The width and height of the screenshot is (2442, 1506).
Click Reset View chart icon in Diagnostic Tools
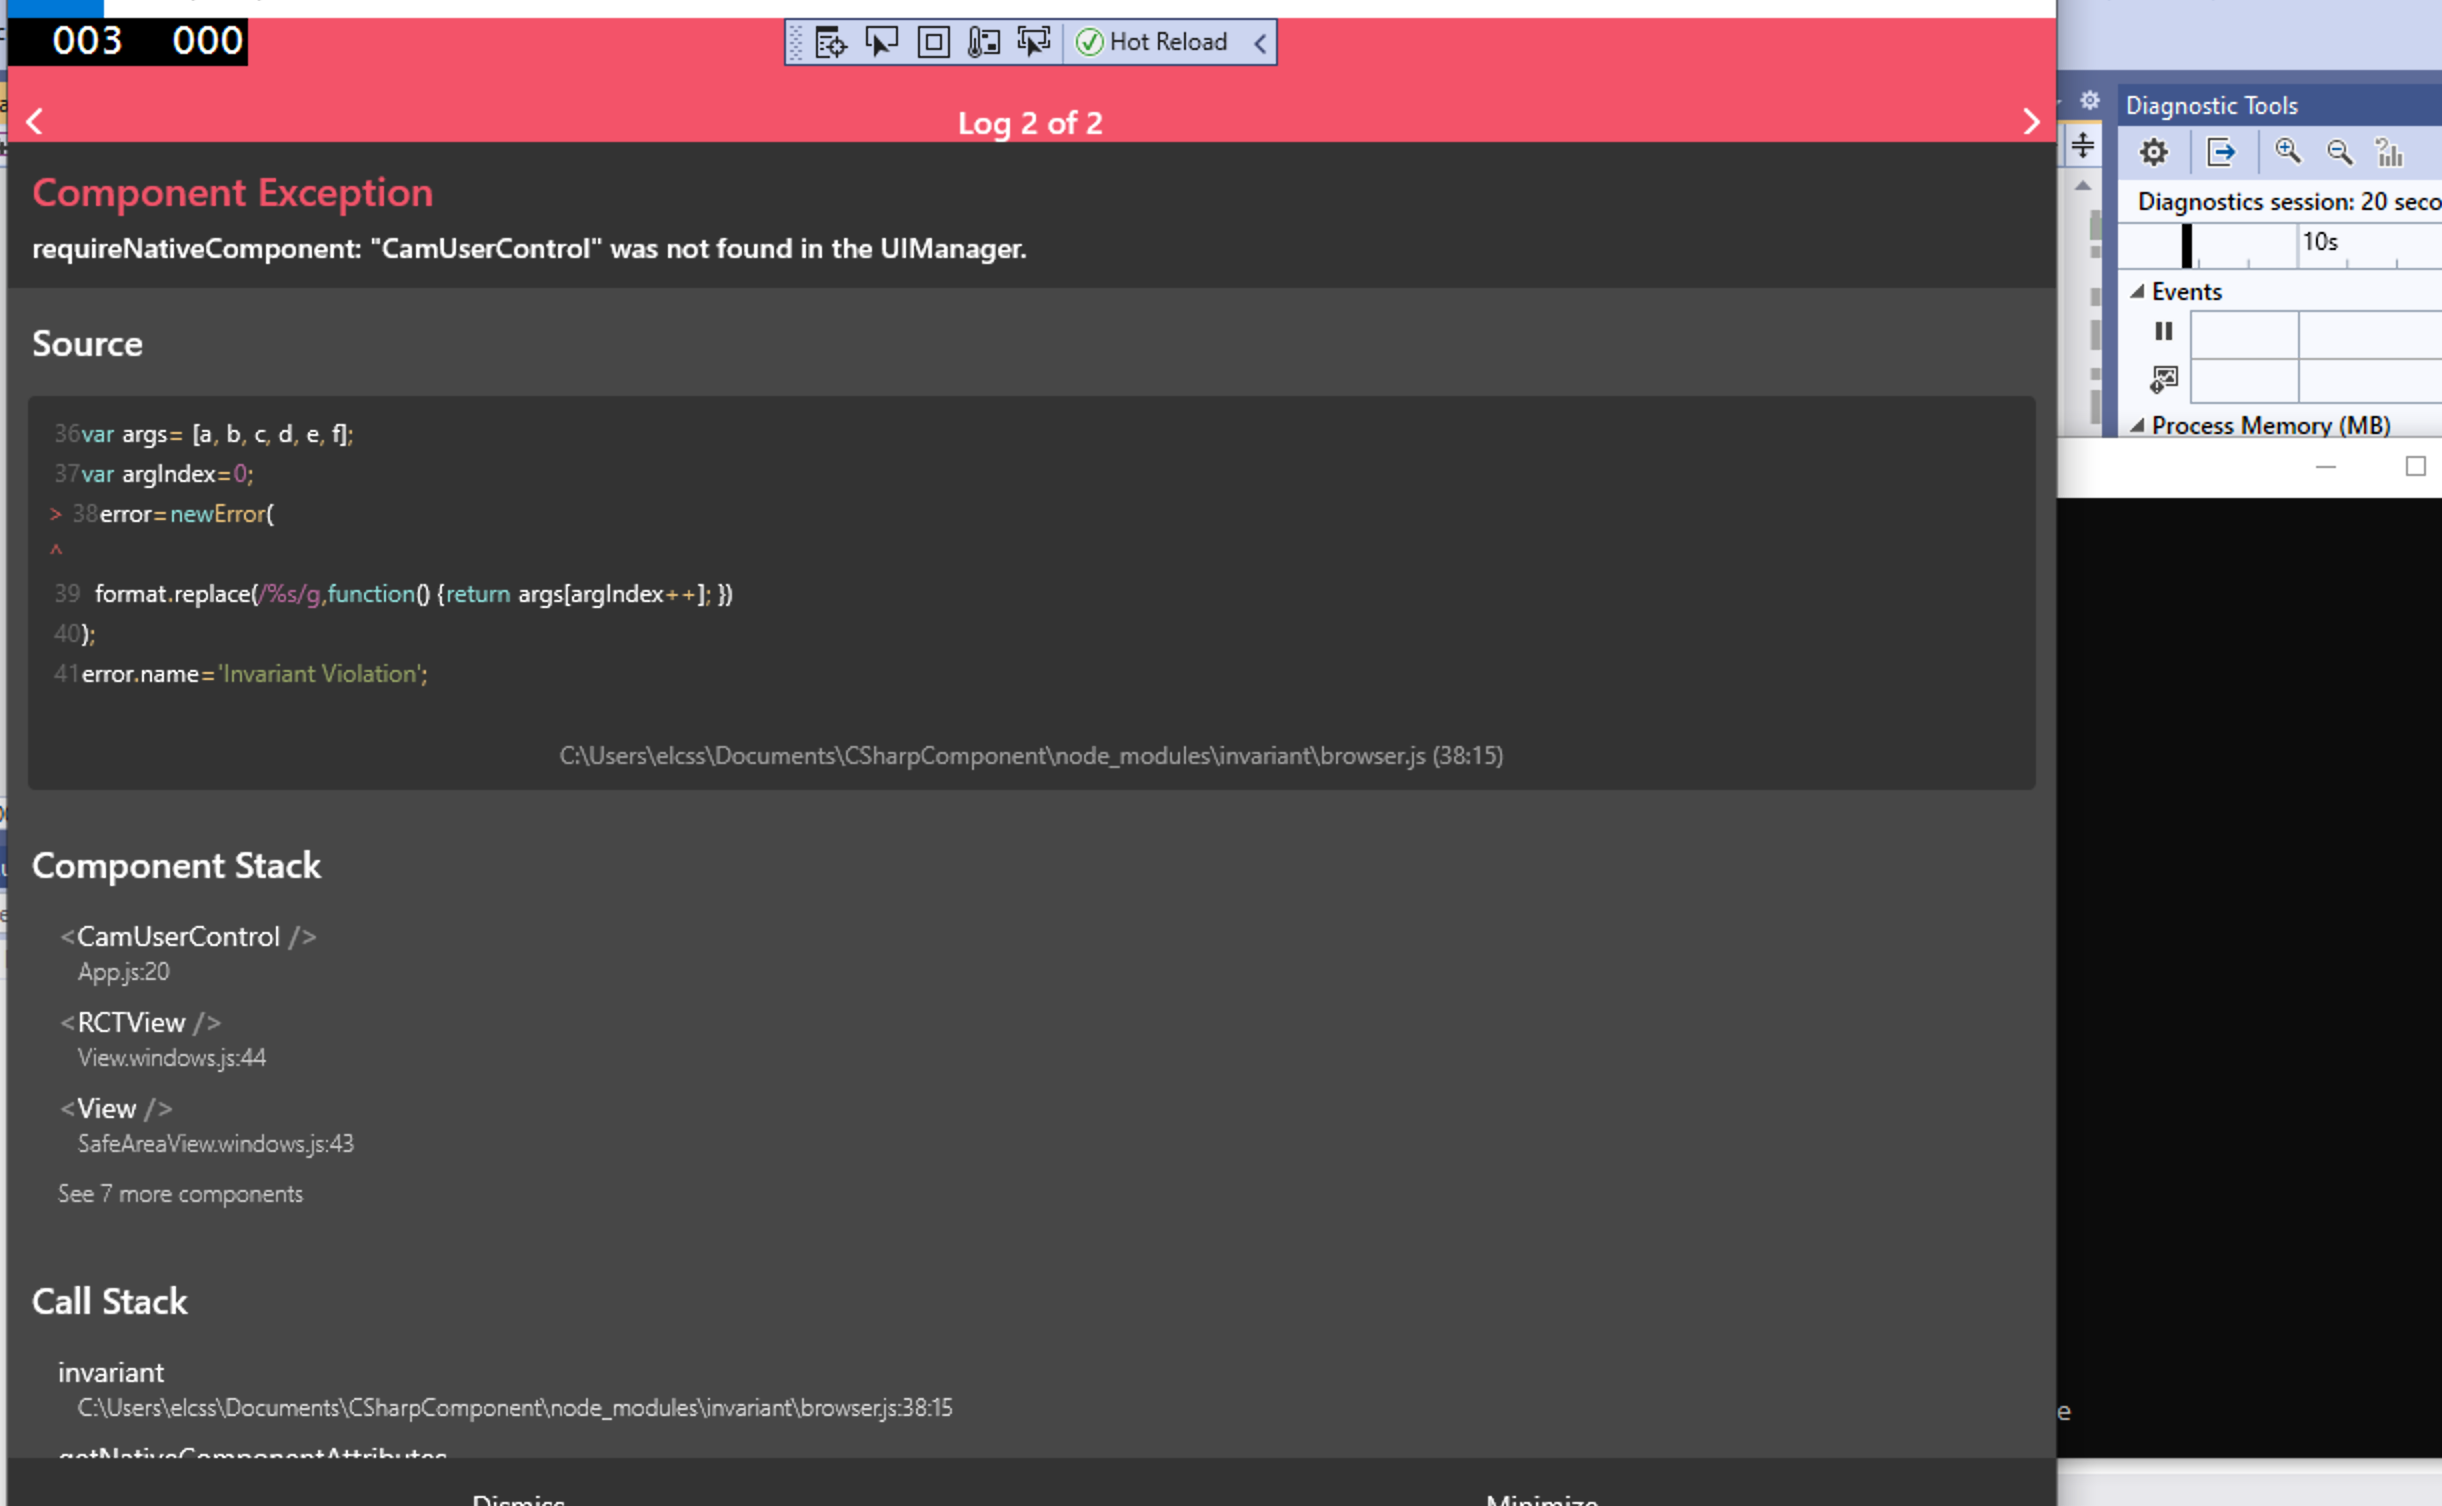(x=2390, y=152)
